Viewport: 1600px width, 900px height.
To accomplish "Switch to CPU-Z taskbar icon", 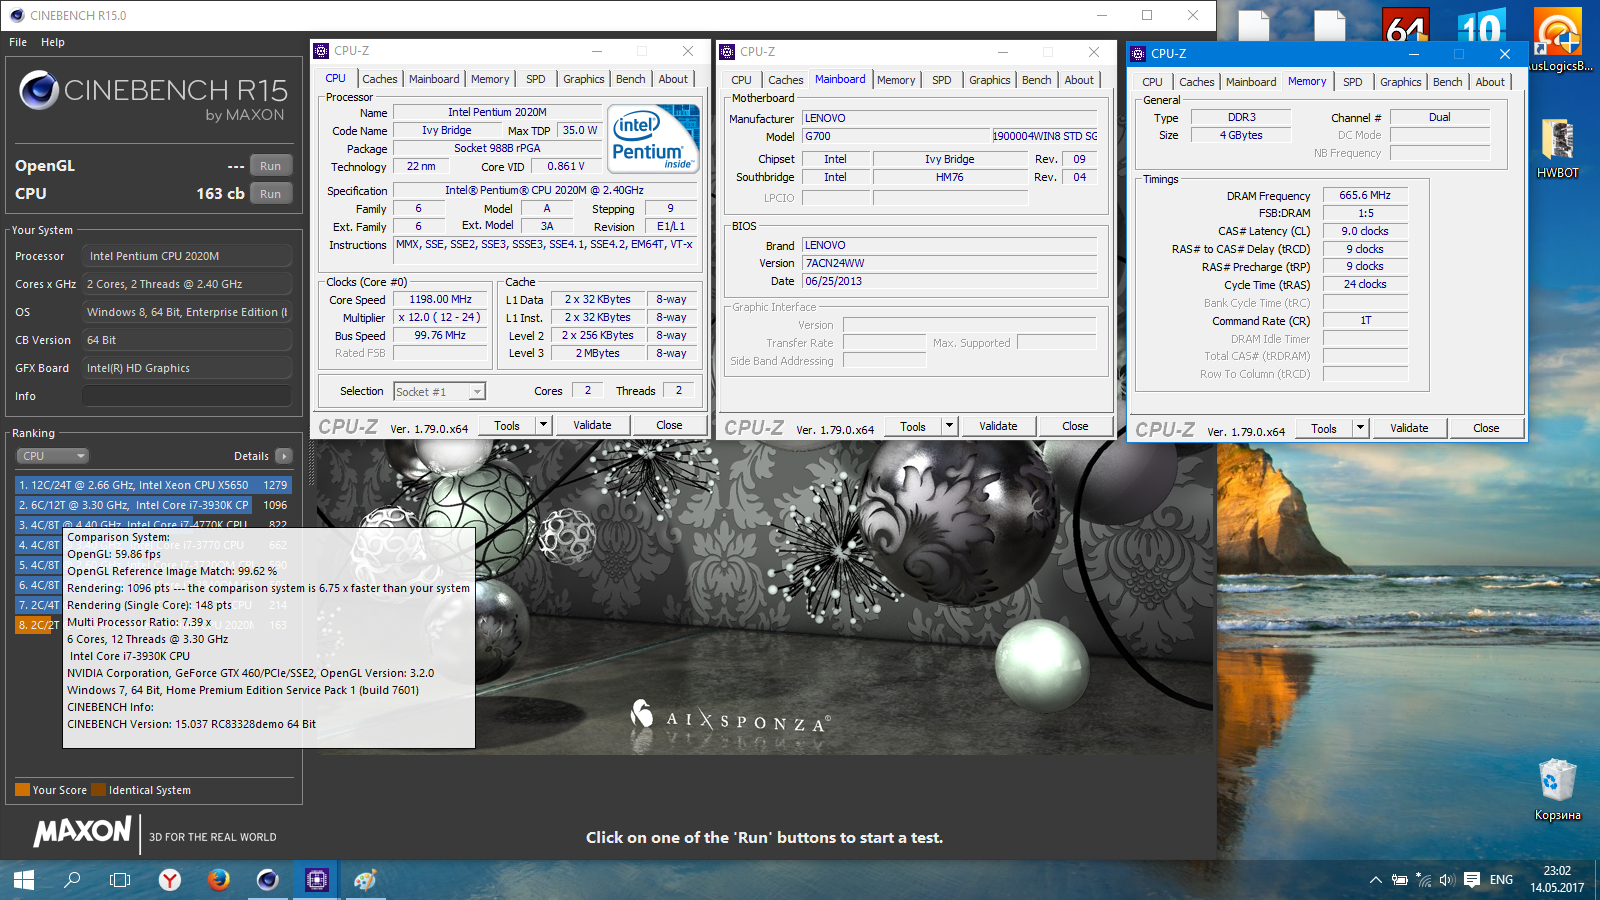I will point(317,880).
